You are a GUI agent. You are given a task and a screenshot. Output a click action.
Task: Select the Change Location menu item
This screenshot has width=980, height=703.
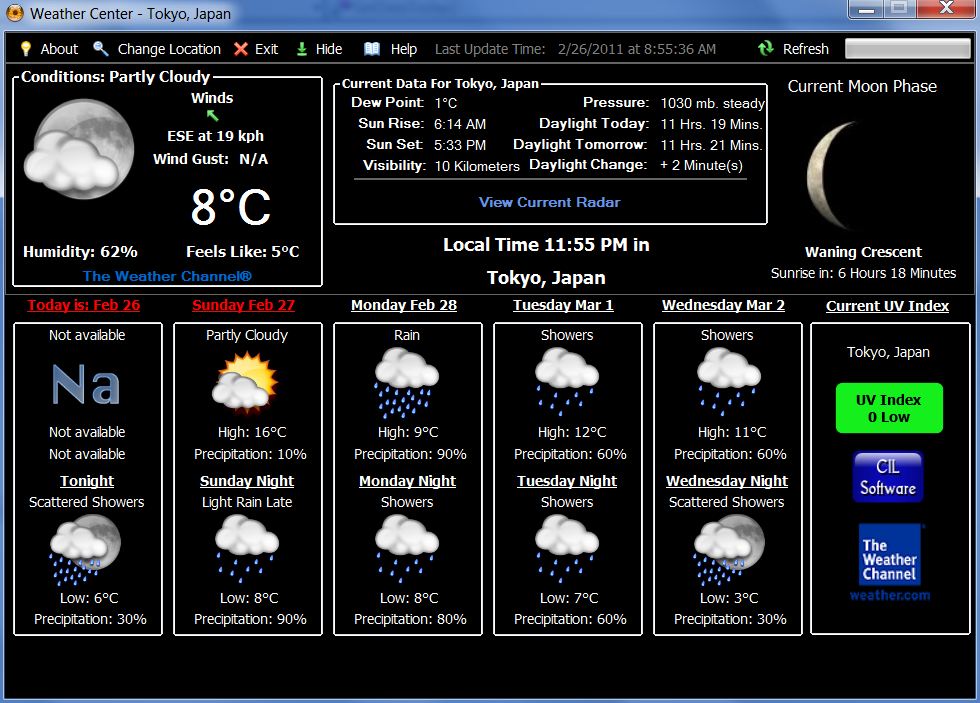click(169, 49)
